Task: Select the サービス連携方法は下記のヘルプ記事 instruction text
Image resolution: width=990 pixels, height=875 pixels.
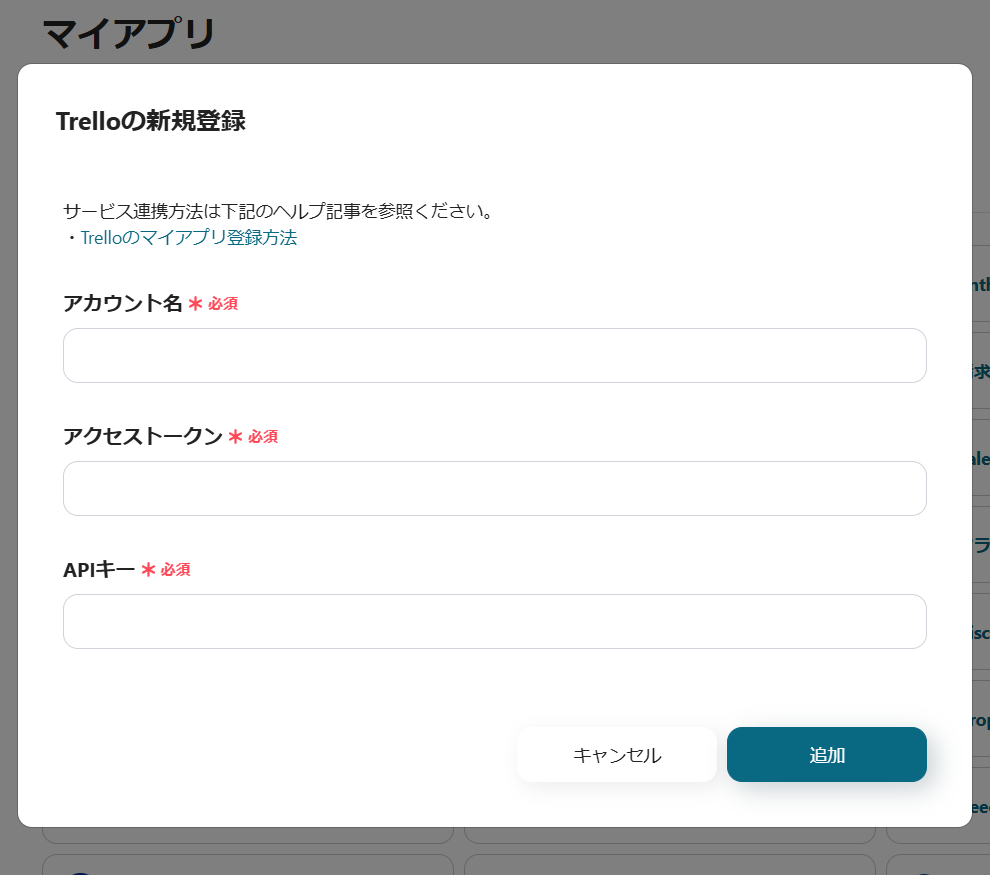Action: pos(278,211)
